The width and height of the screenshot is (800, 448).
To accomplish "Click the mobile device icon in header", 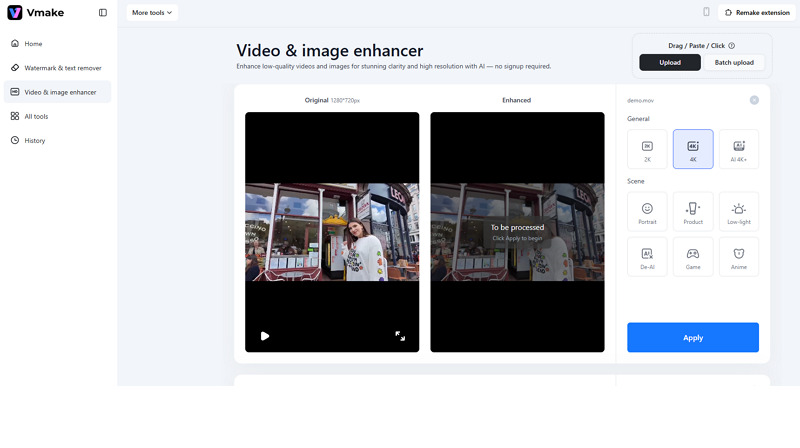I will pos(706,12).
